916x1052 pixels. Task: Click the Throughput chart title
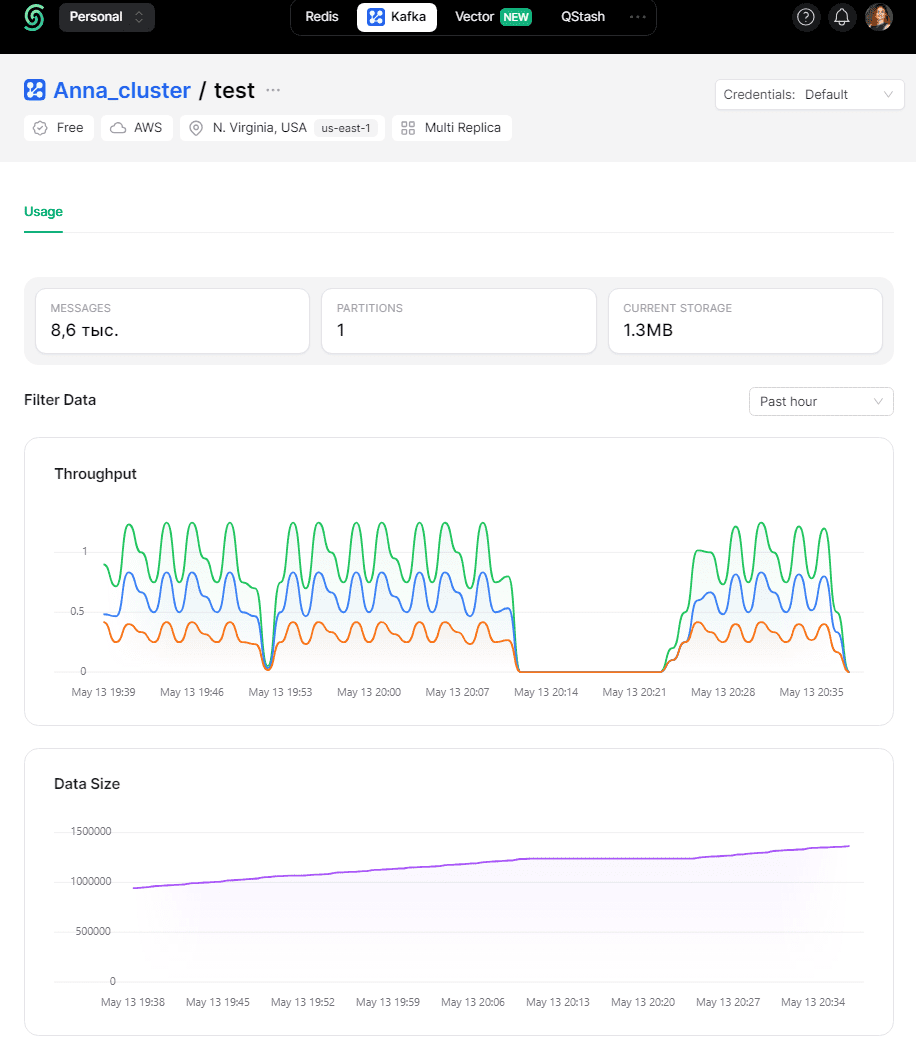point(95,474)
